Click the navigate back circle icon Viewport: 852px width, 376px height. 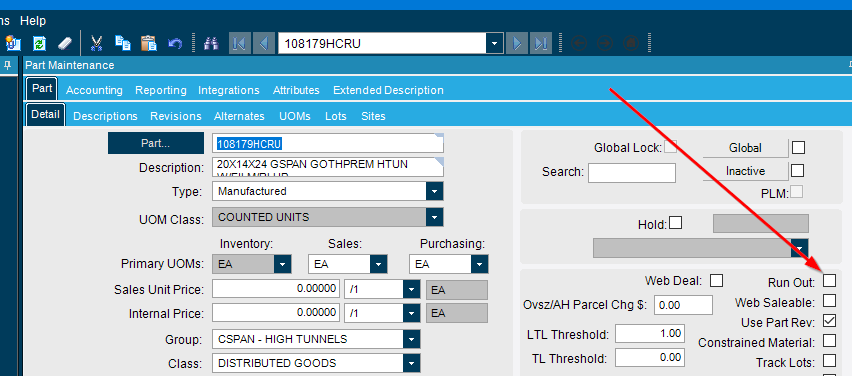pyautogui.click(x=579, y=43)
